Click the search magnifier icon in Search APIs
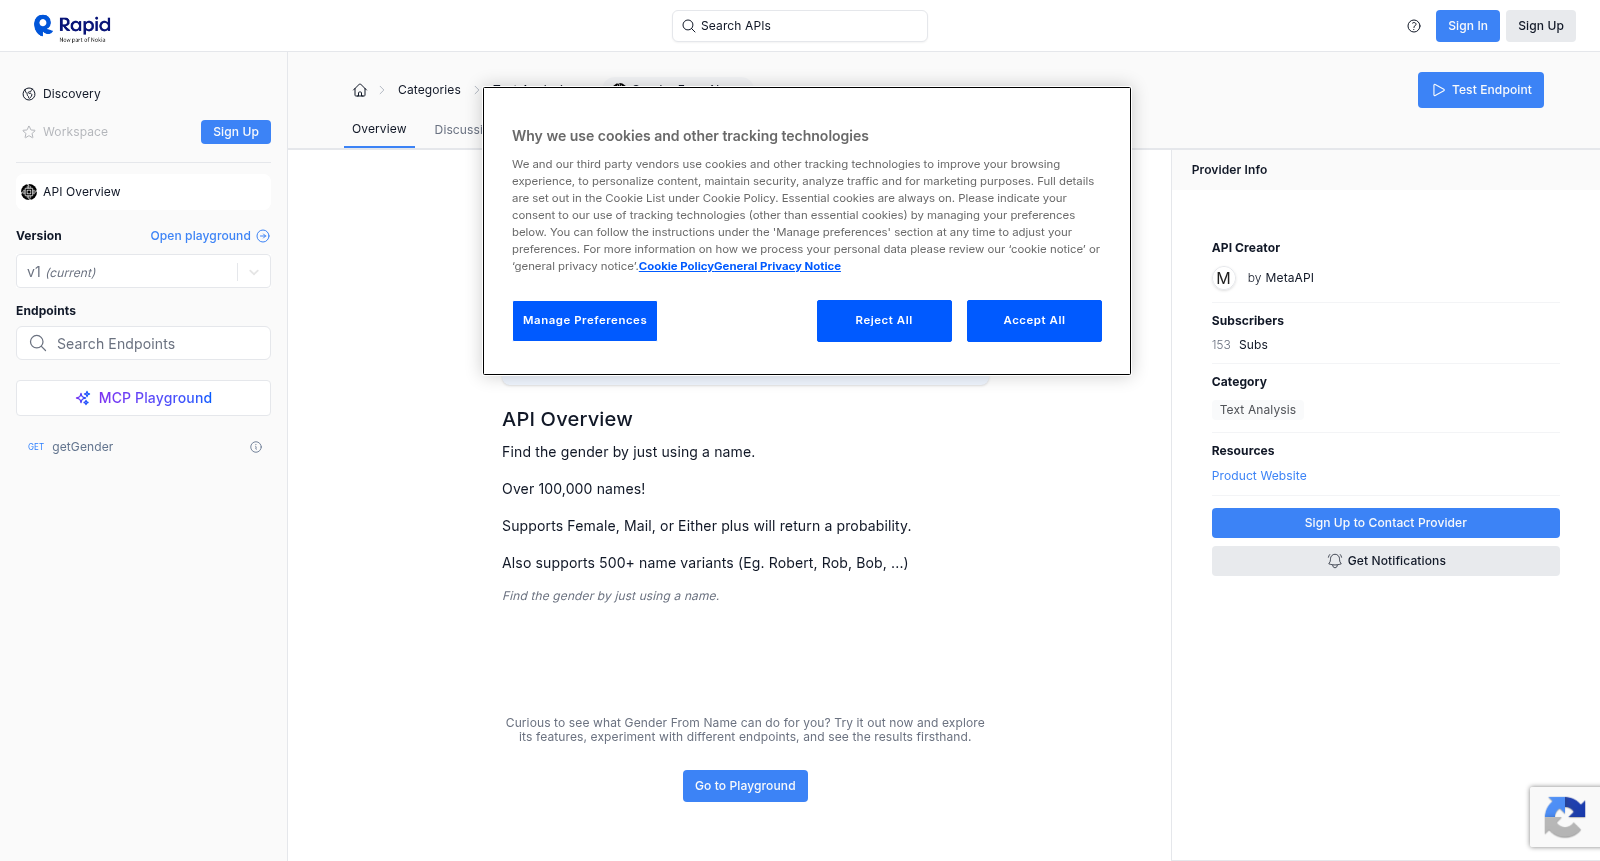Image resolution: width=1600 pixels, height=861 pixels. tap(688, 26)
